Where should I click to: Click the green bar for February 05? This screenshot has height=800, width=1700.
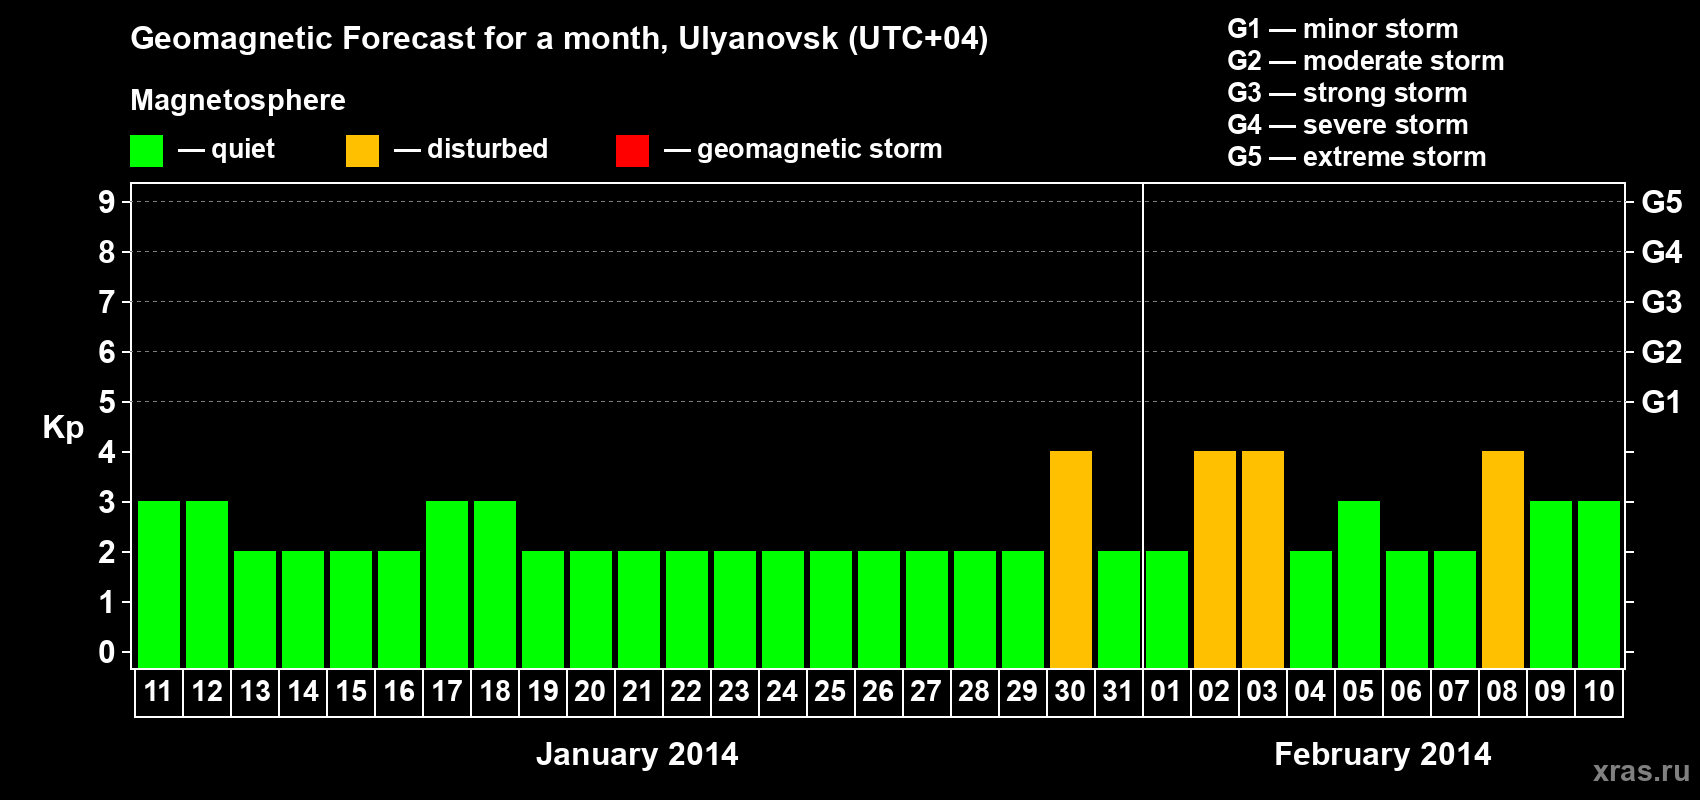(x=1359, y=584)
